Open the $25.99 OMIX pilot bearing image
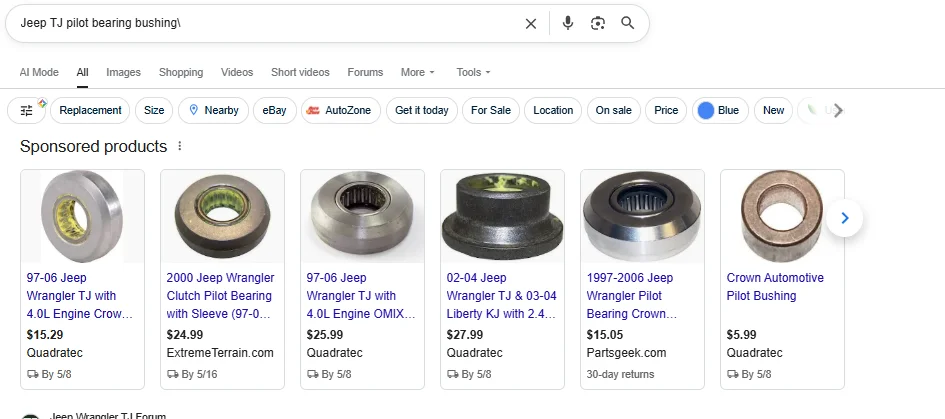Image resolution: width=945 pixels, height=419 pixels. point(362,216)
